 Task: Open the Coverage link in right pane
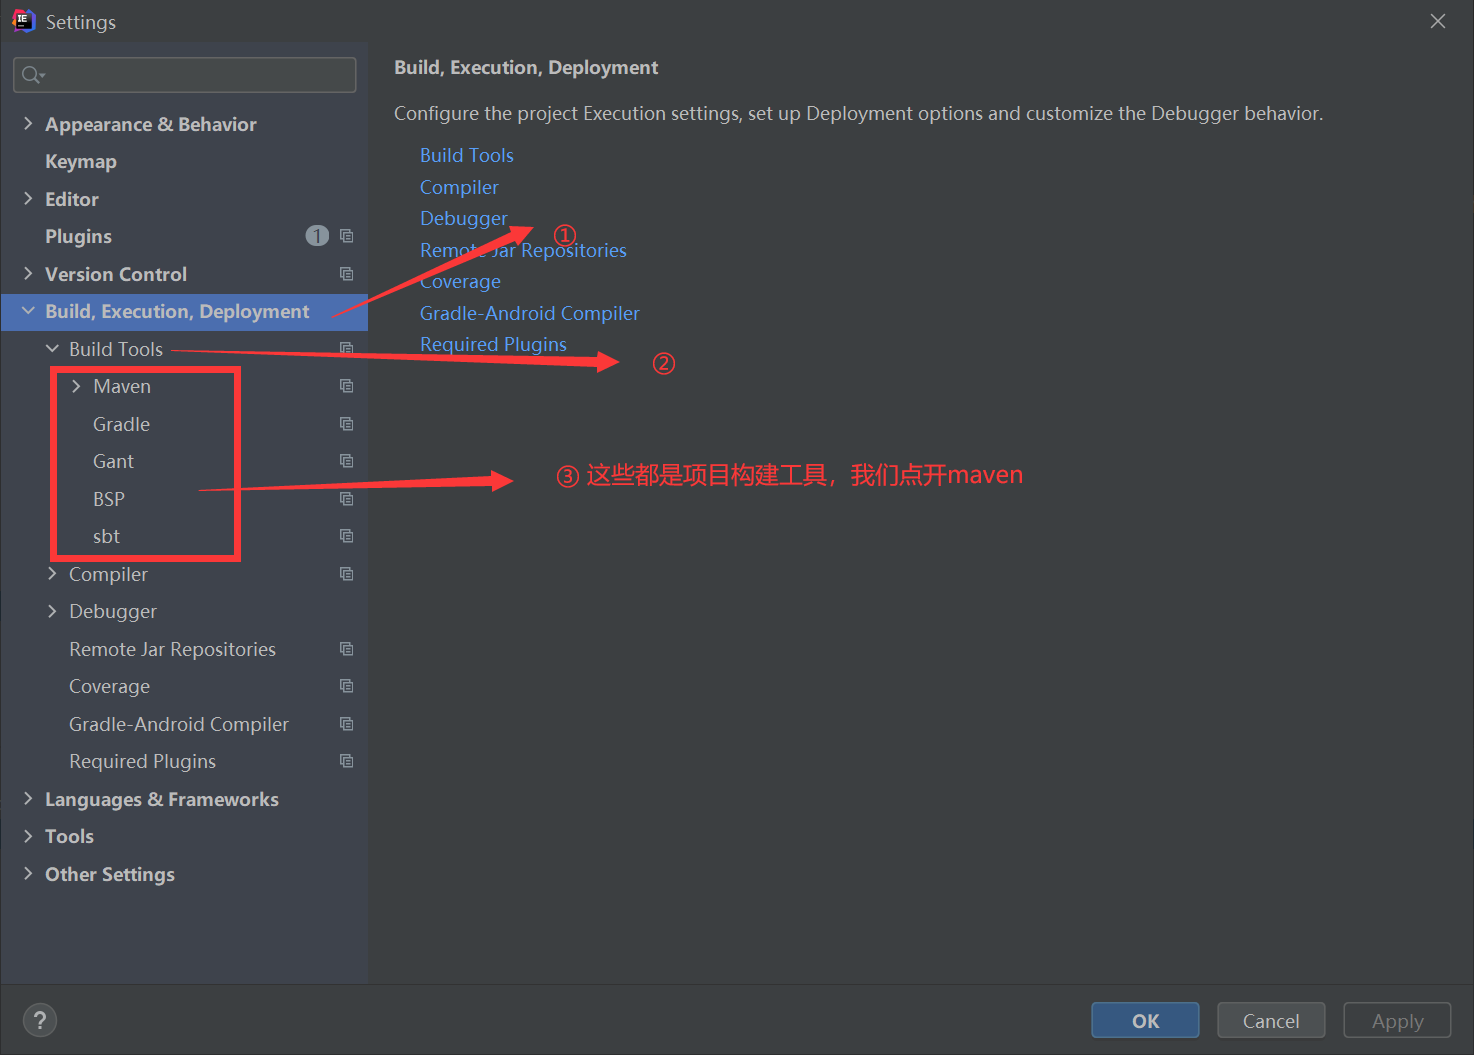tap(460, 281)
